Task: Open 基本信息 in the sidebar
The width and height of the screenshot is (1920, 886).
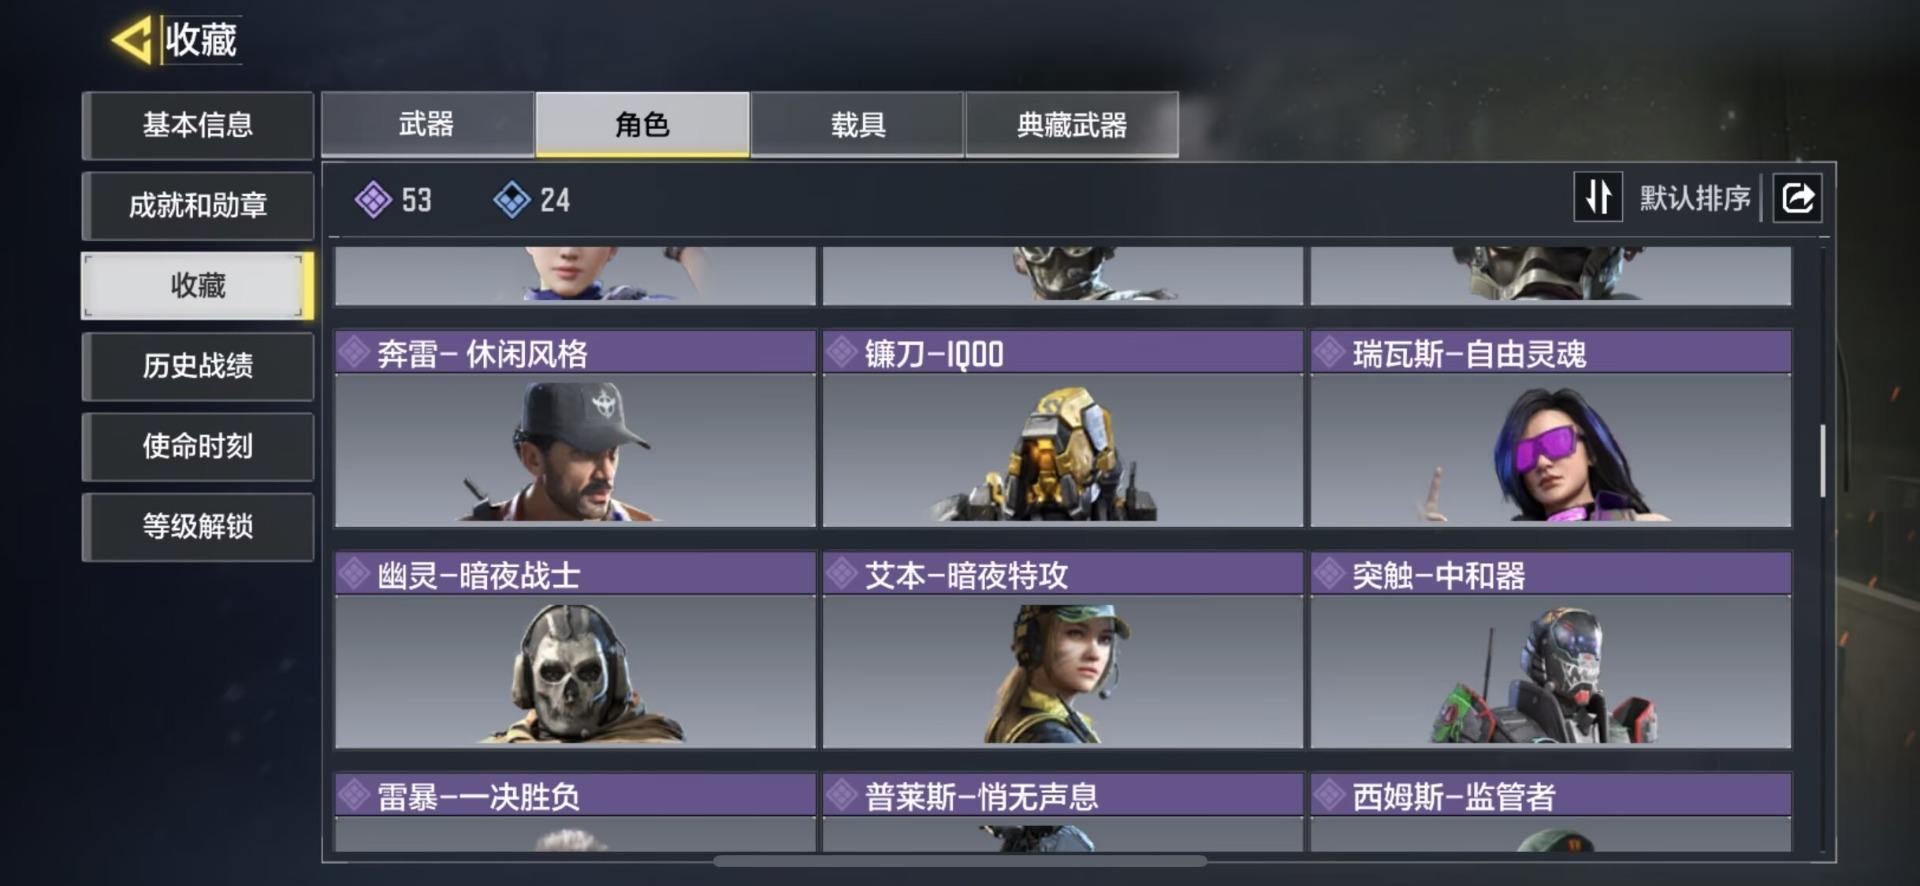Action: [x=198, y=125]
